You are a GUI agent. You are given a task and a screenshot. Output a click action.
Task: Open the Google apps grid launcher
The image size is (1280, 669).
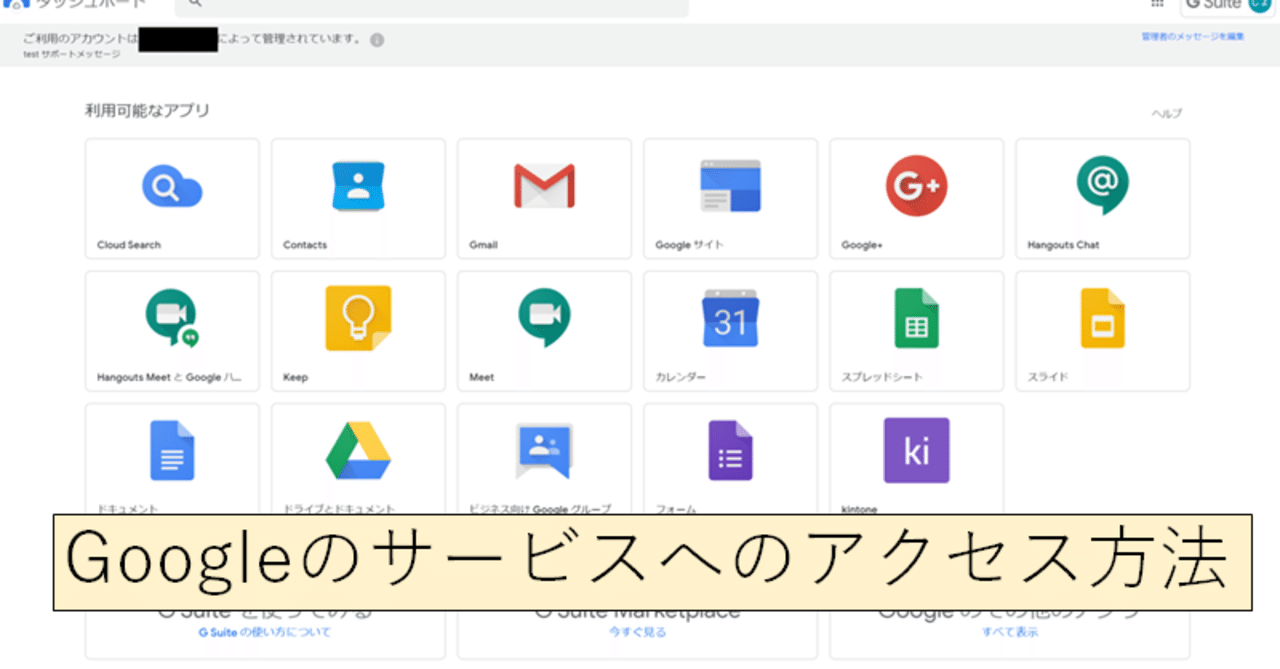pos(1157,4)
